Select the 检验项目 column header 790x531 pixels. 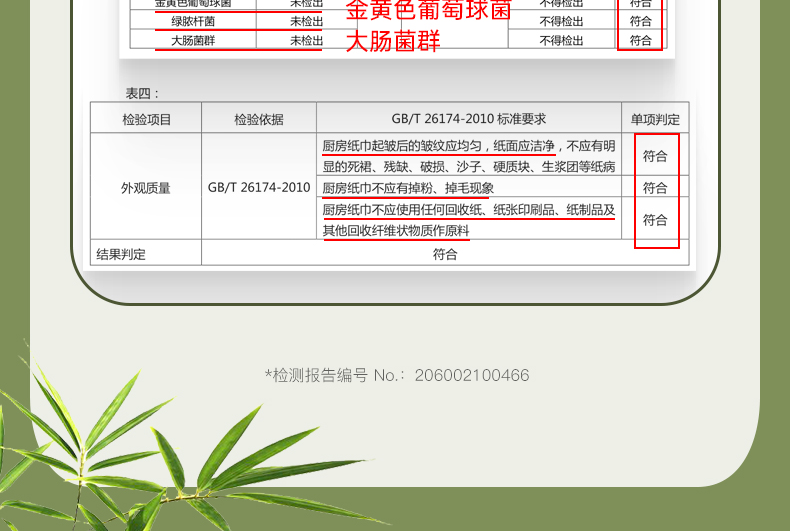pos(146,119)
